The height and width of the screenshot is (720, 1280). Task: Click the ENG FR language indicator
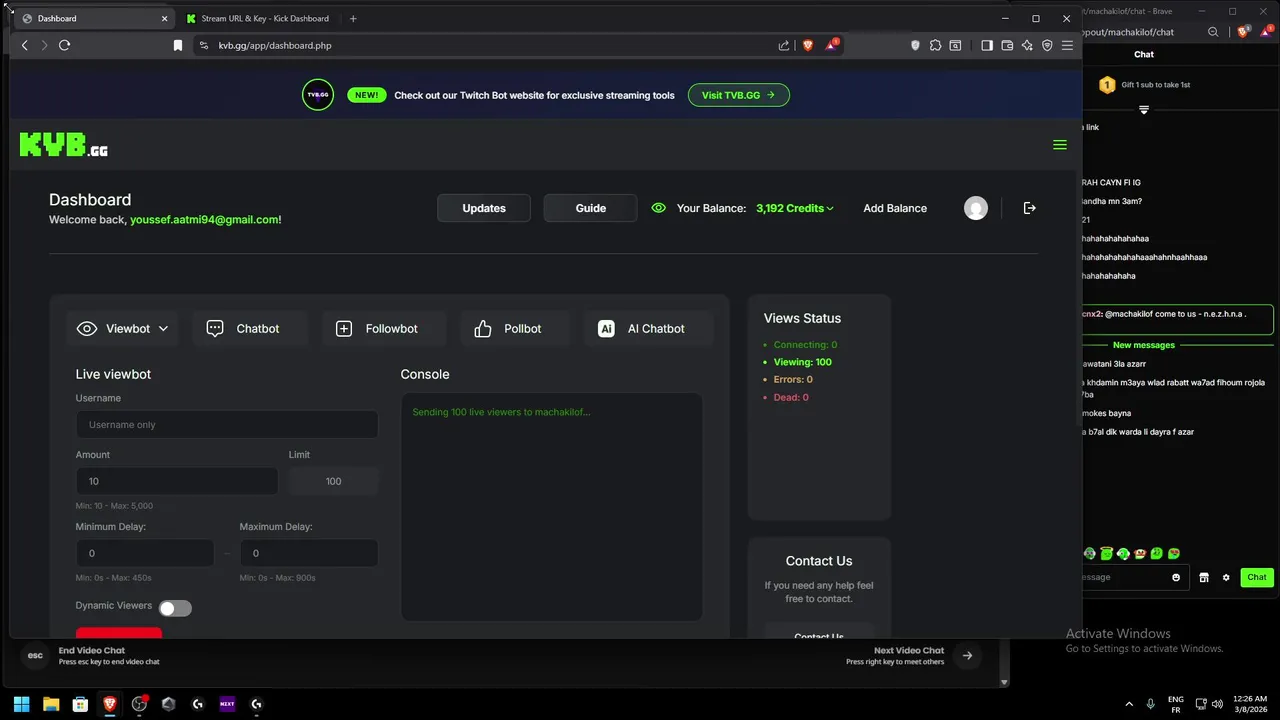pos(1176,704)
